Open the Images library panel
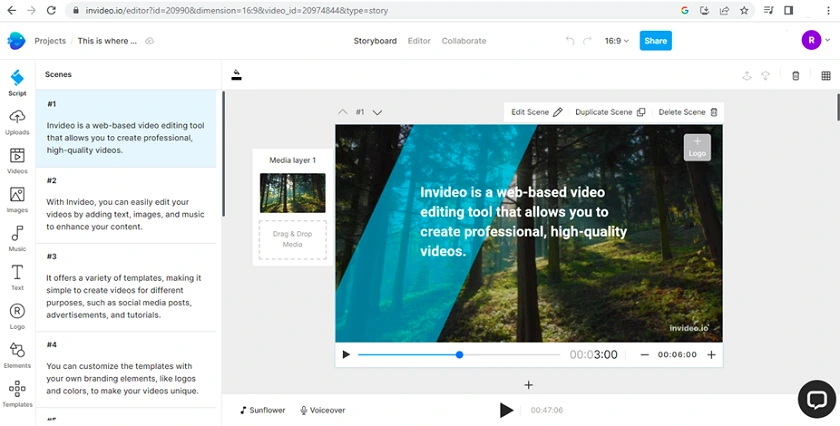This screenshot has width=840, height=426. coord(17,200)
